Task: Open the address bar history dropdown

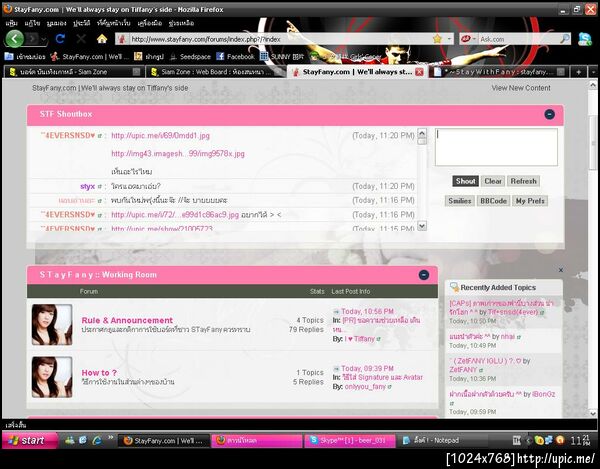Action: coord(449,39)
